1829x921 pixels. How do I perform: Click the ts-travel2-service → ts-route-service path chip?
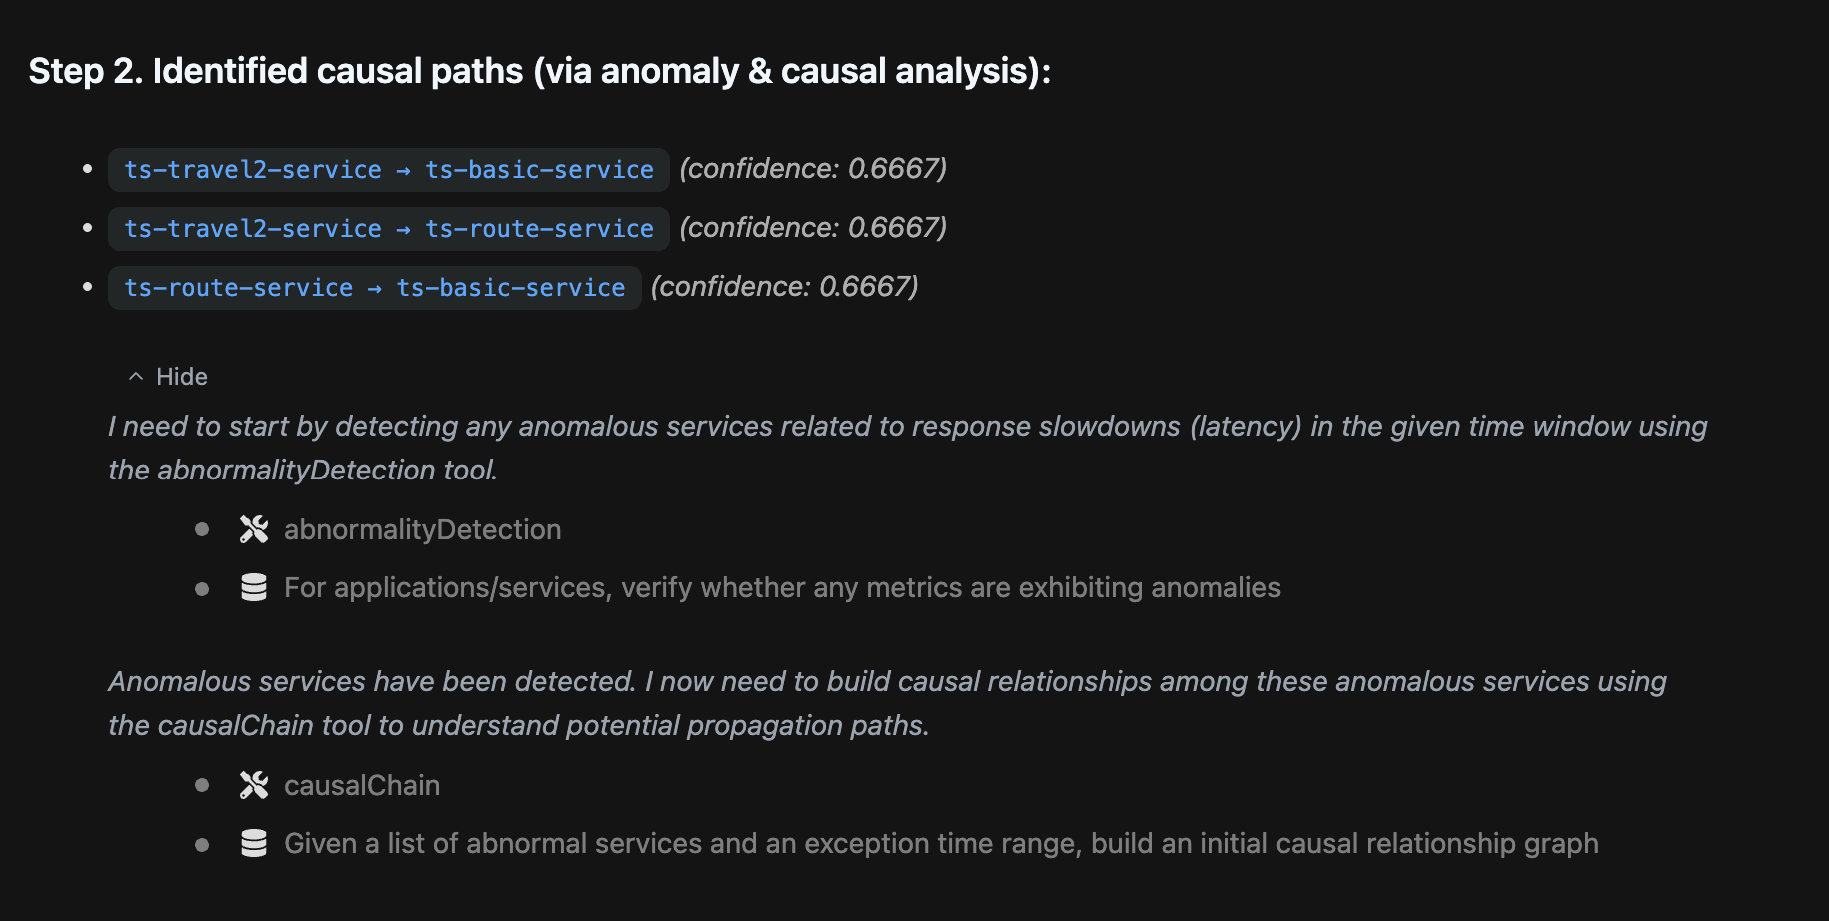click(x=388, y=229)
